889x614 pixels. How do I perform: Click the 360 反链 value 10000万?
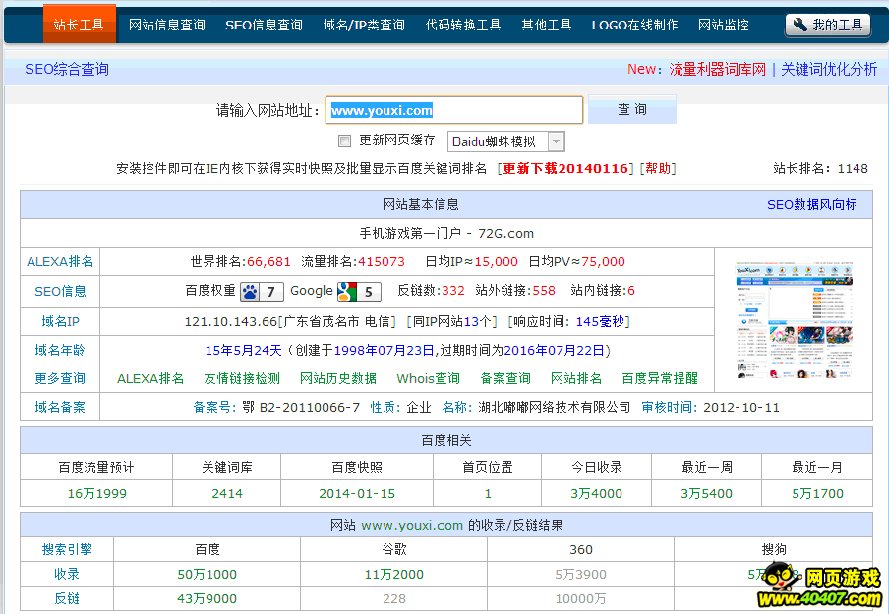[581, 598]
